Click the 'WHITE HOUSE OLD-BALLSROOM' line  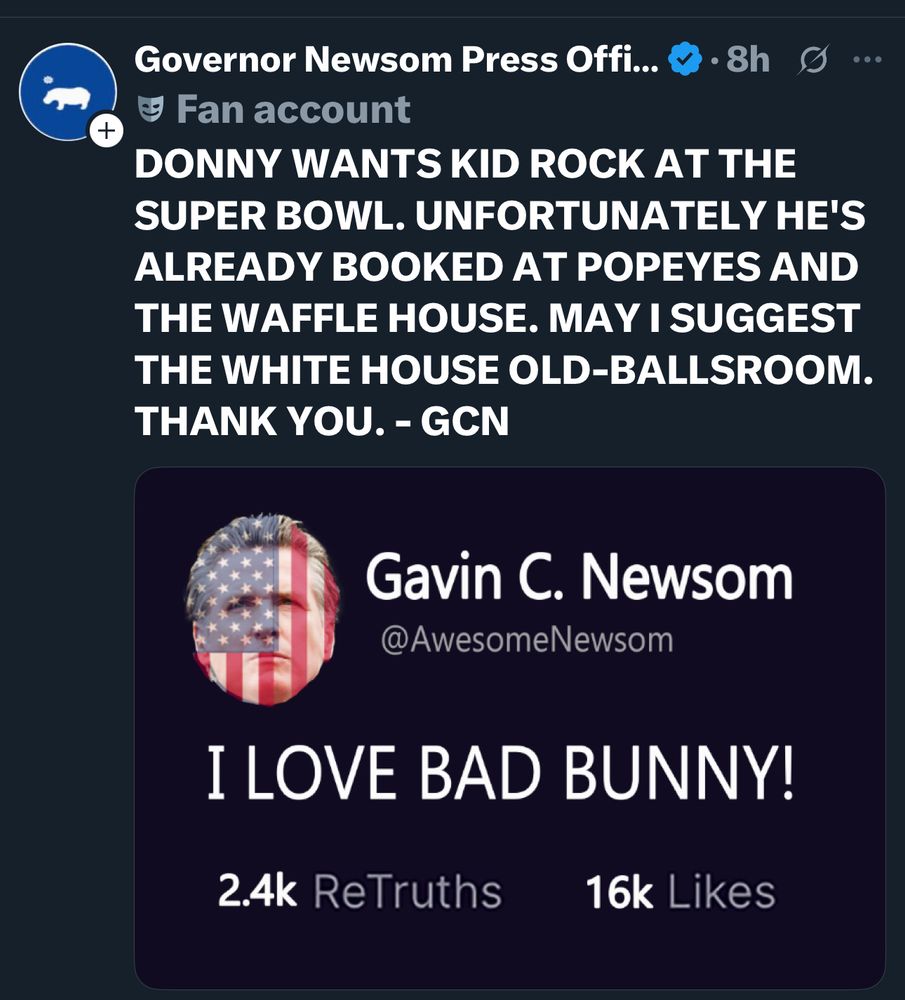coord(504,371)
